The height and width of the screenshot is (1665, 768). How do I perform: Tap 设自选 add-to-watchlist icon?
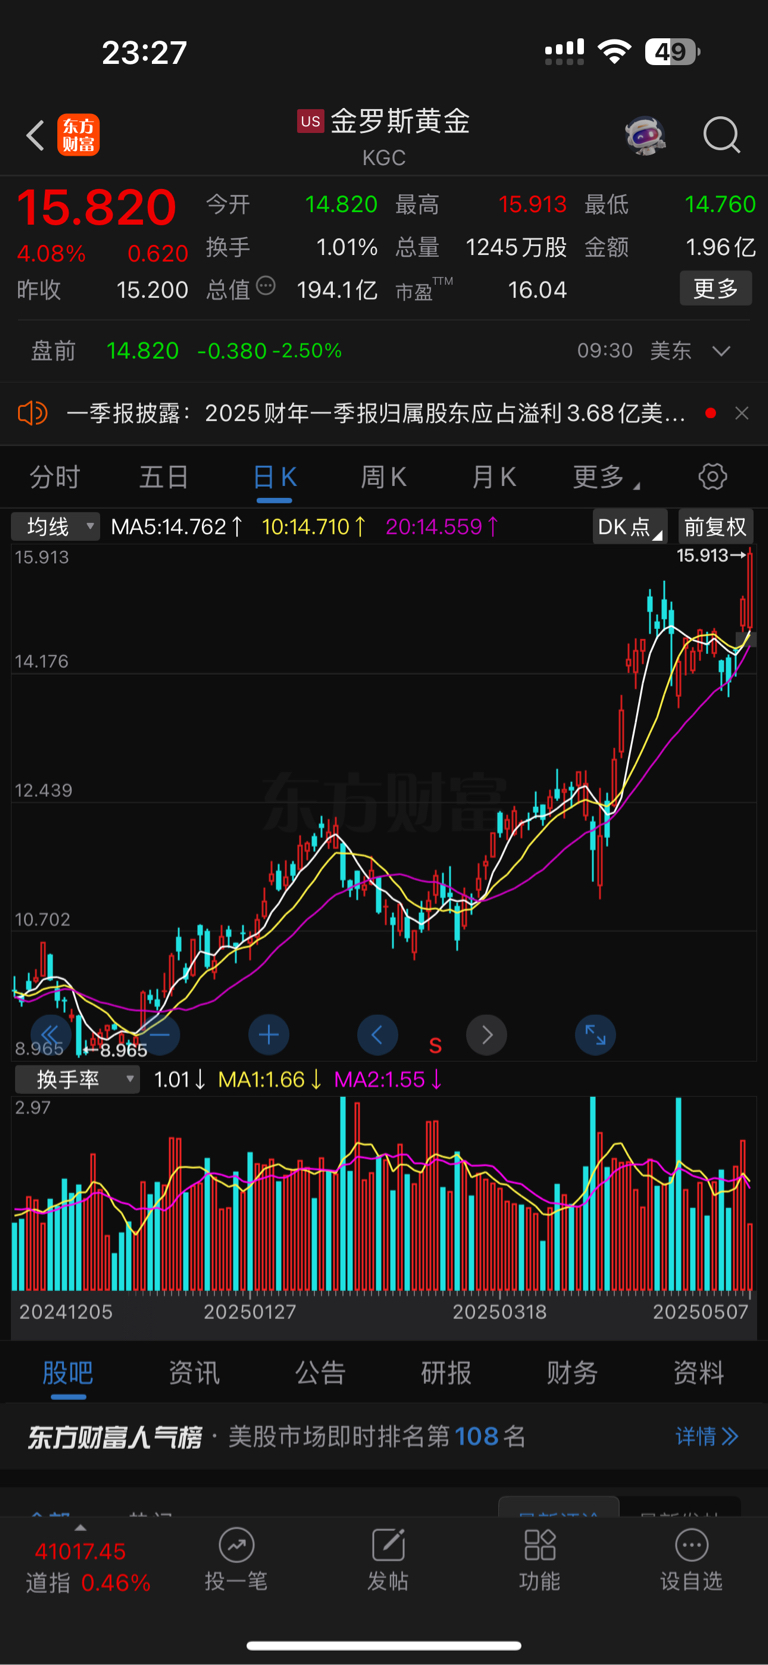691,1545
